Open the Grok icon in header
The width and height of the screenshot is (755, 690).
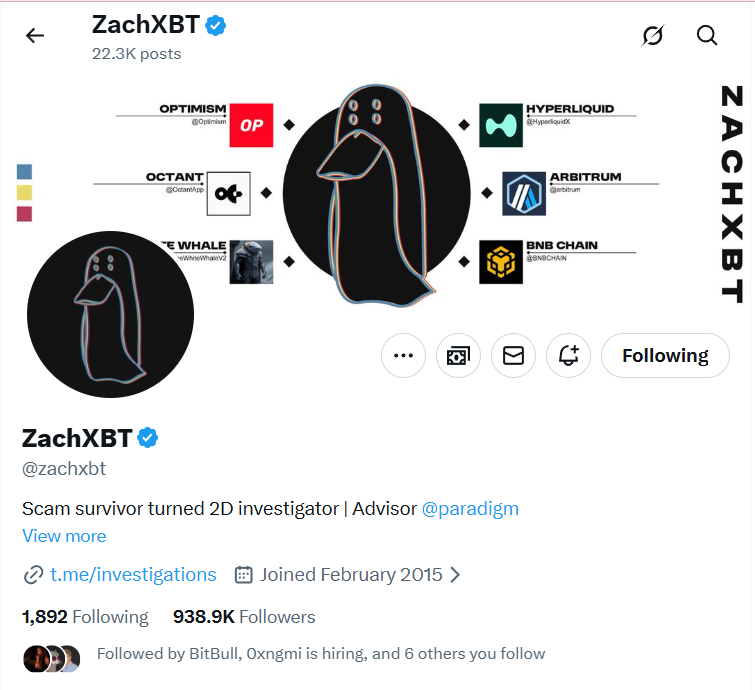coord(652,36)
